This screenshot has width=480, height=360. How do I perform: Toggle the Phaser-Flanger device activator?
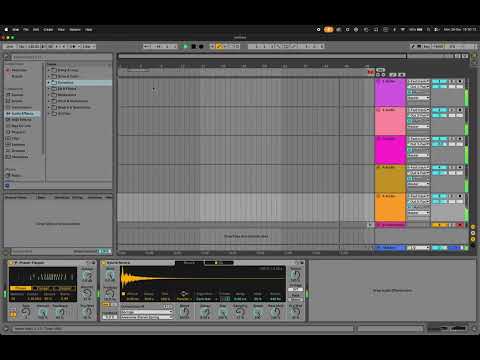pyautogui.click(x=11, y=263)
